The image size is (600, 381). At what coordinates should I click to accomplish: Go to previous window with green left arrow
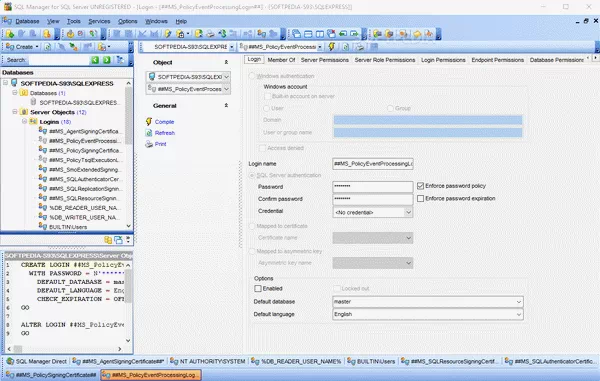pyautogui.click(x=342, y=34)
